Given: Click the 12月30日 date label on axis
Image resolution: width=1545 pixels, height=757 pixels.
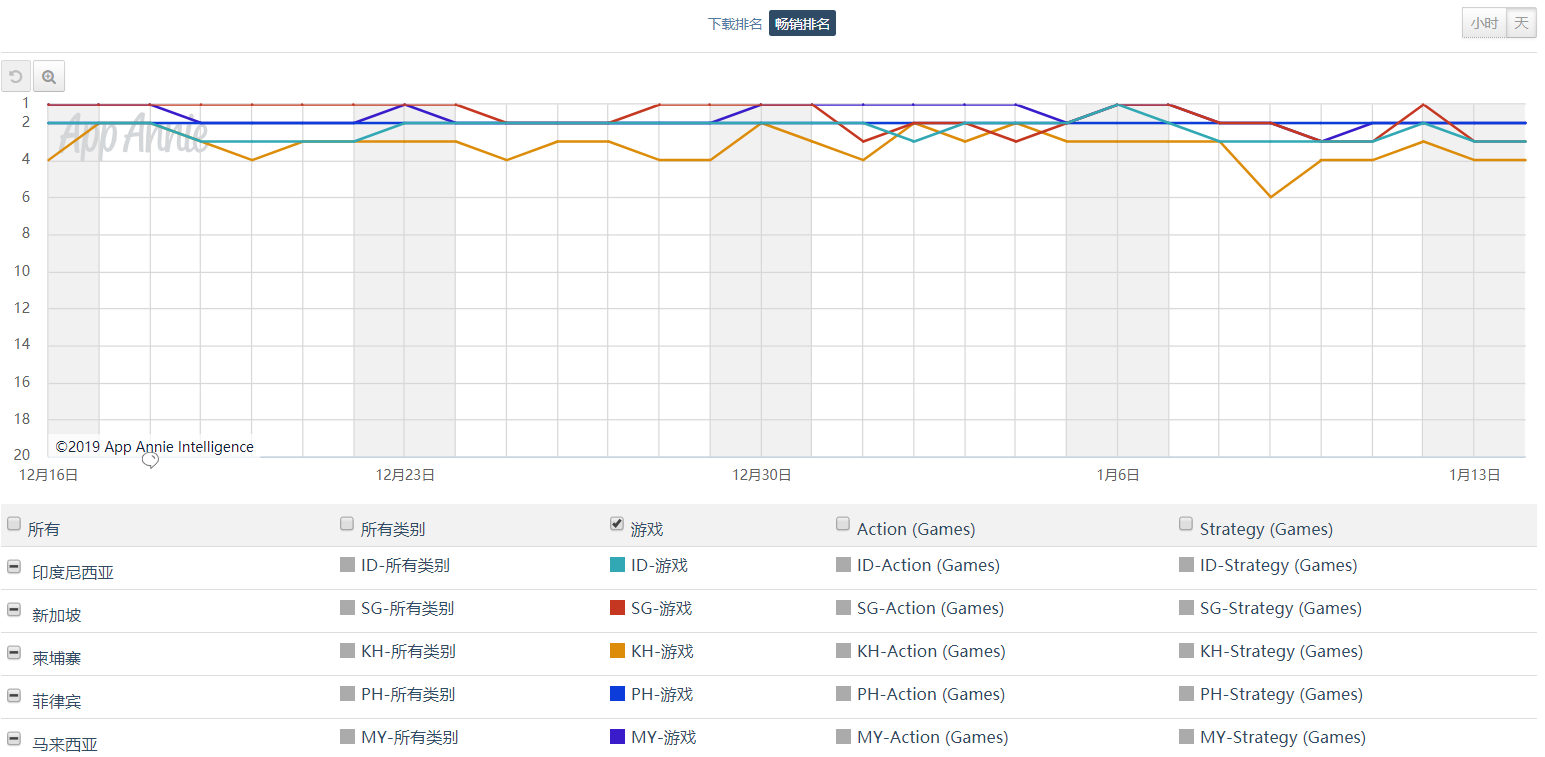Looking at the screenshot, I should coord(762,475).
